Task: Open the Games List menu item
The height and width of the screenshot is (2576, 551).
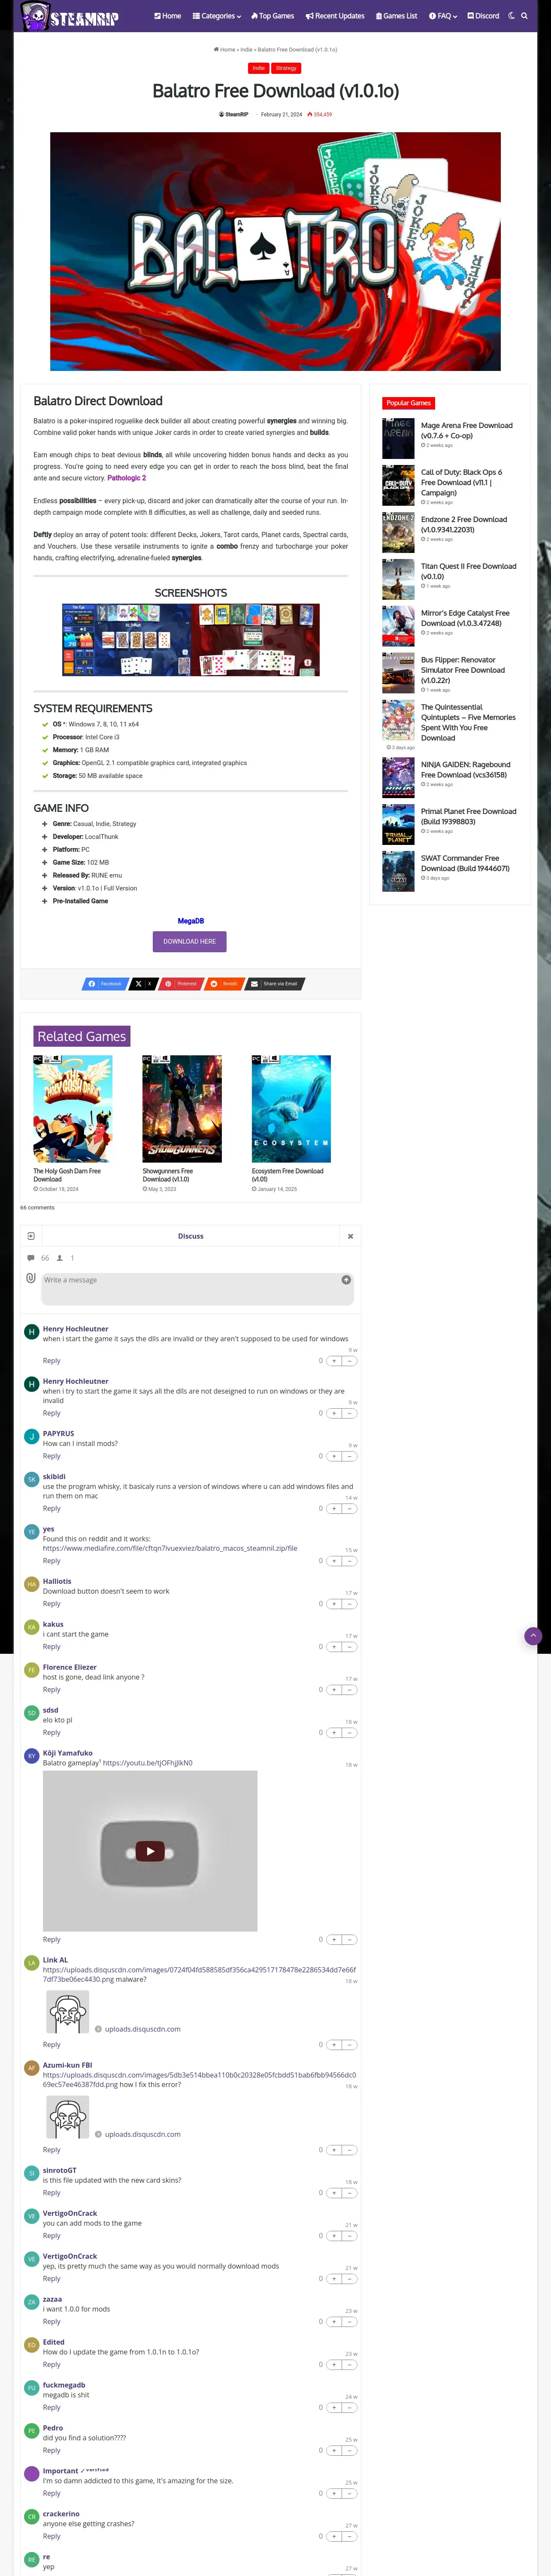Action: coord(396,16)
